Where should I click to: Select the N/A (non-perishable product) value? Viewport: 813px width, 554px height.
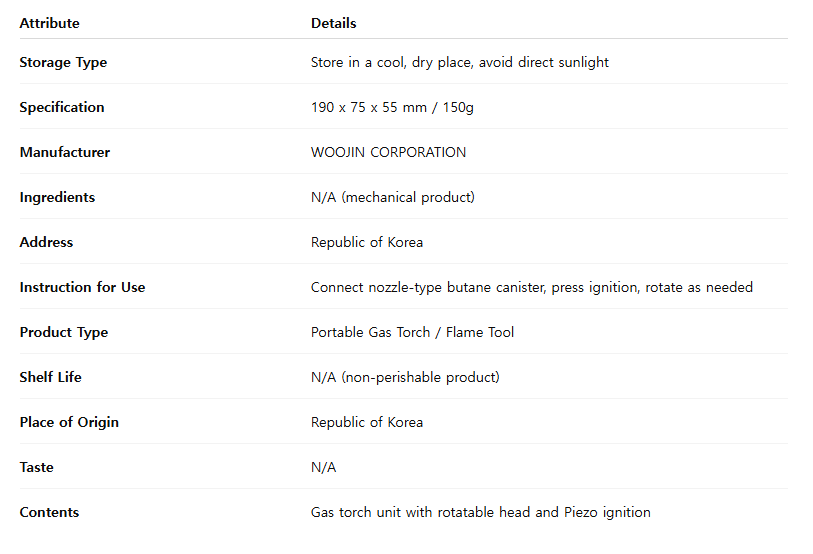tap(405, 377)
